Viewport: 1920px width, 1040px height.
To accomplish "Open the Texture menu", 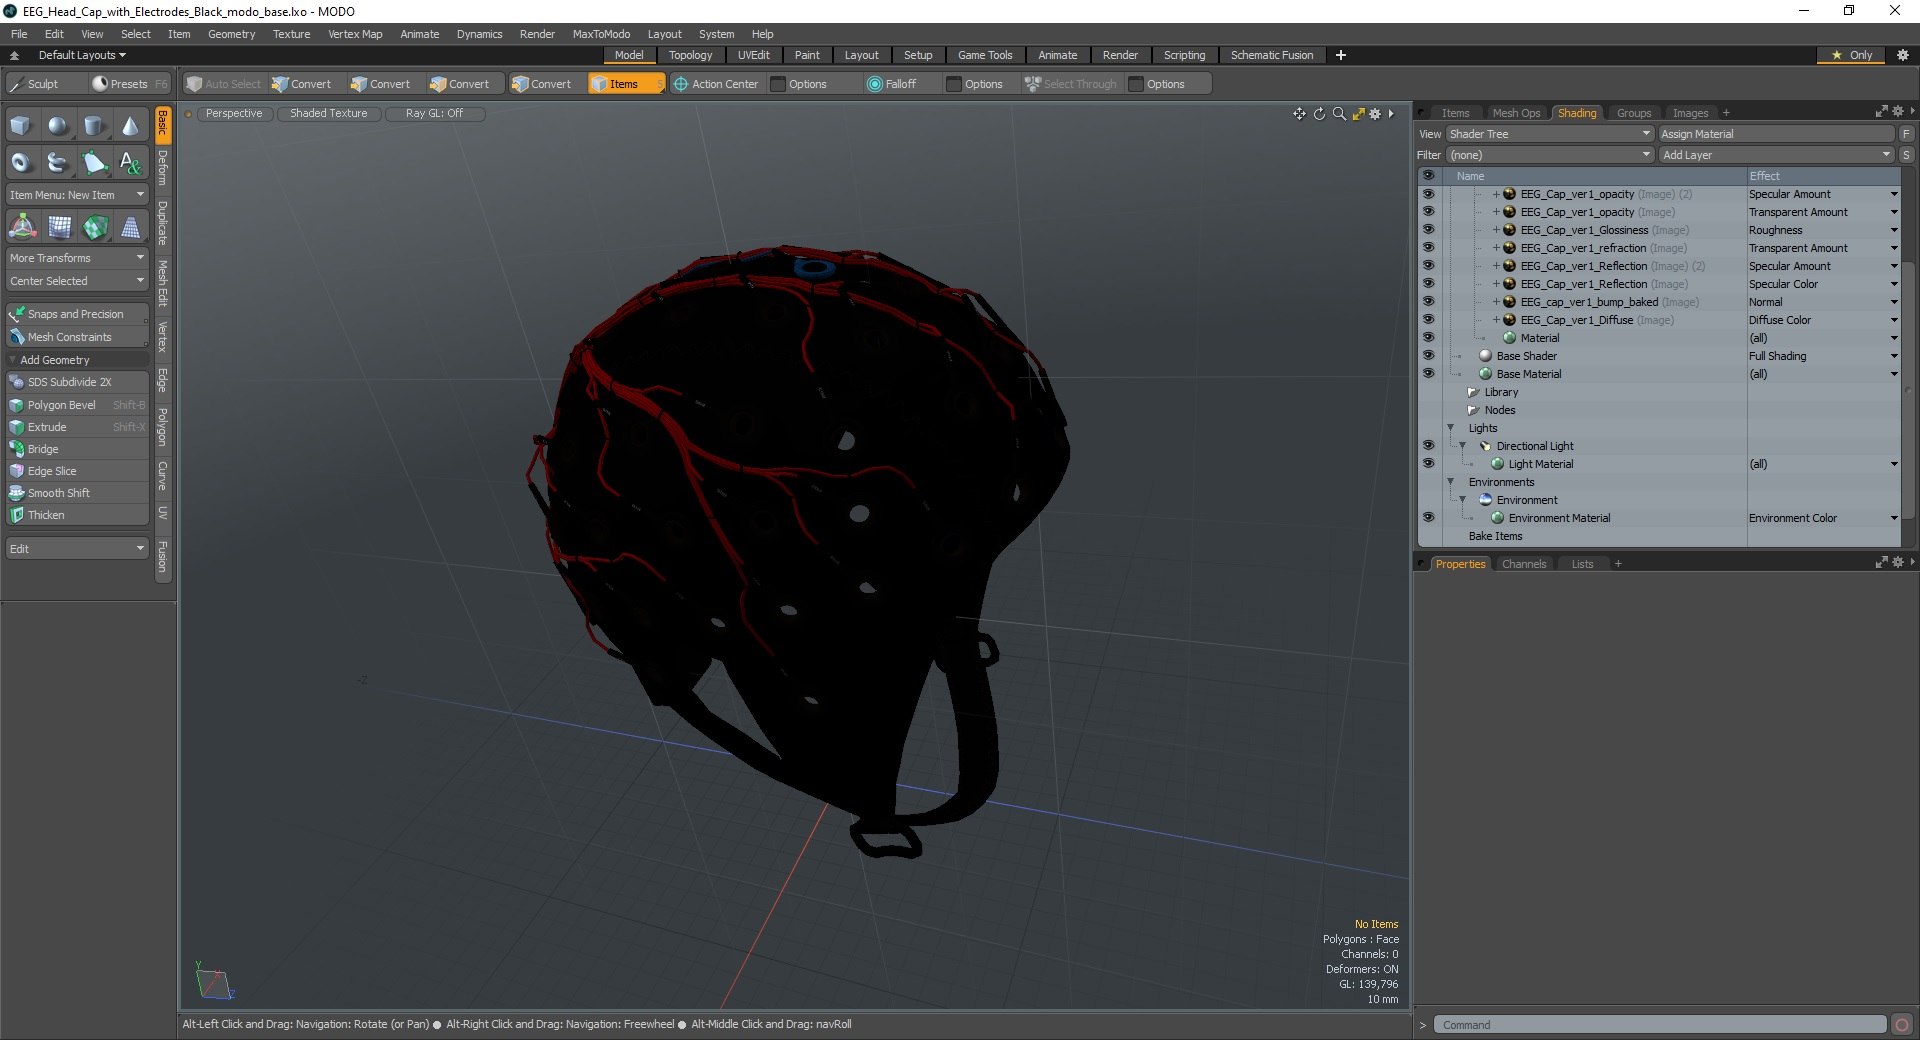I will [x=291, y=34].
